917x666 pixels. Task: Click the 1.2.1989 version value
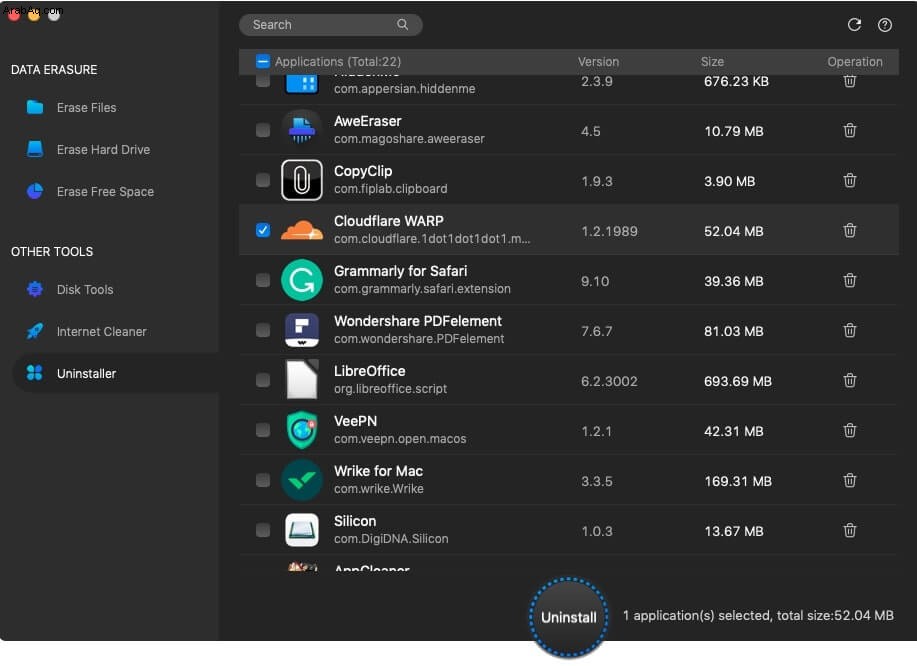[x=609, y=231]
